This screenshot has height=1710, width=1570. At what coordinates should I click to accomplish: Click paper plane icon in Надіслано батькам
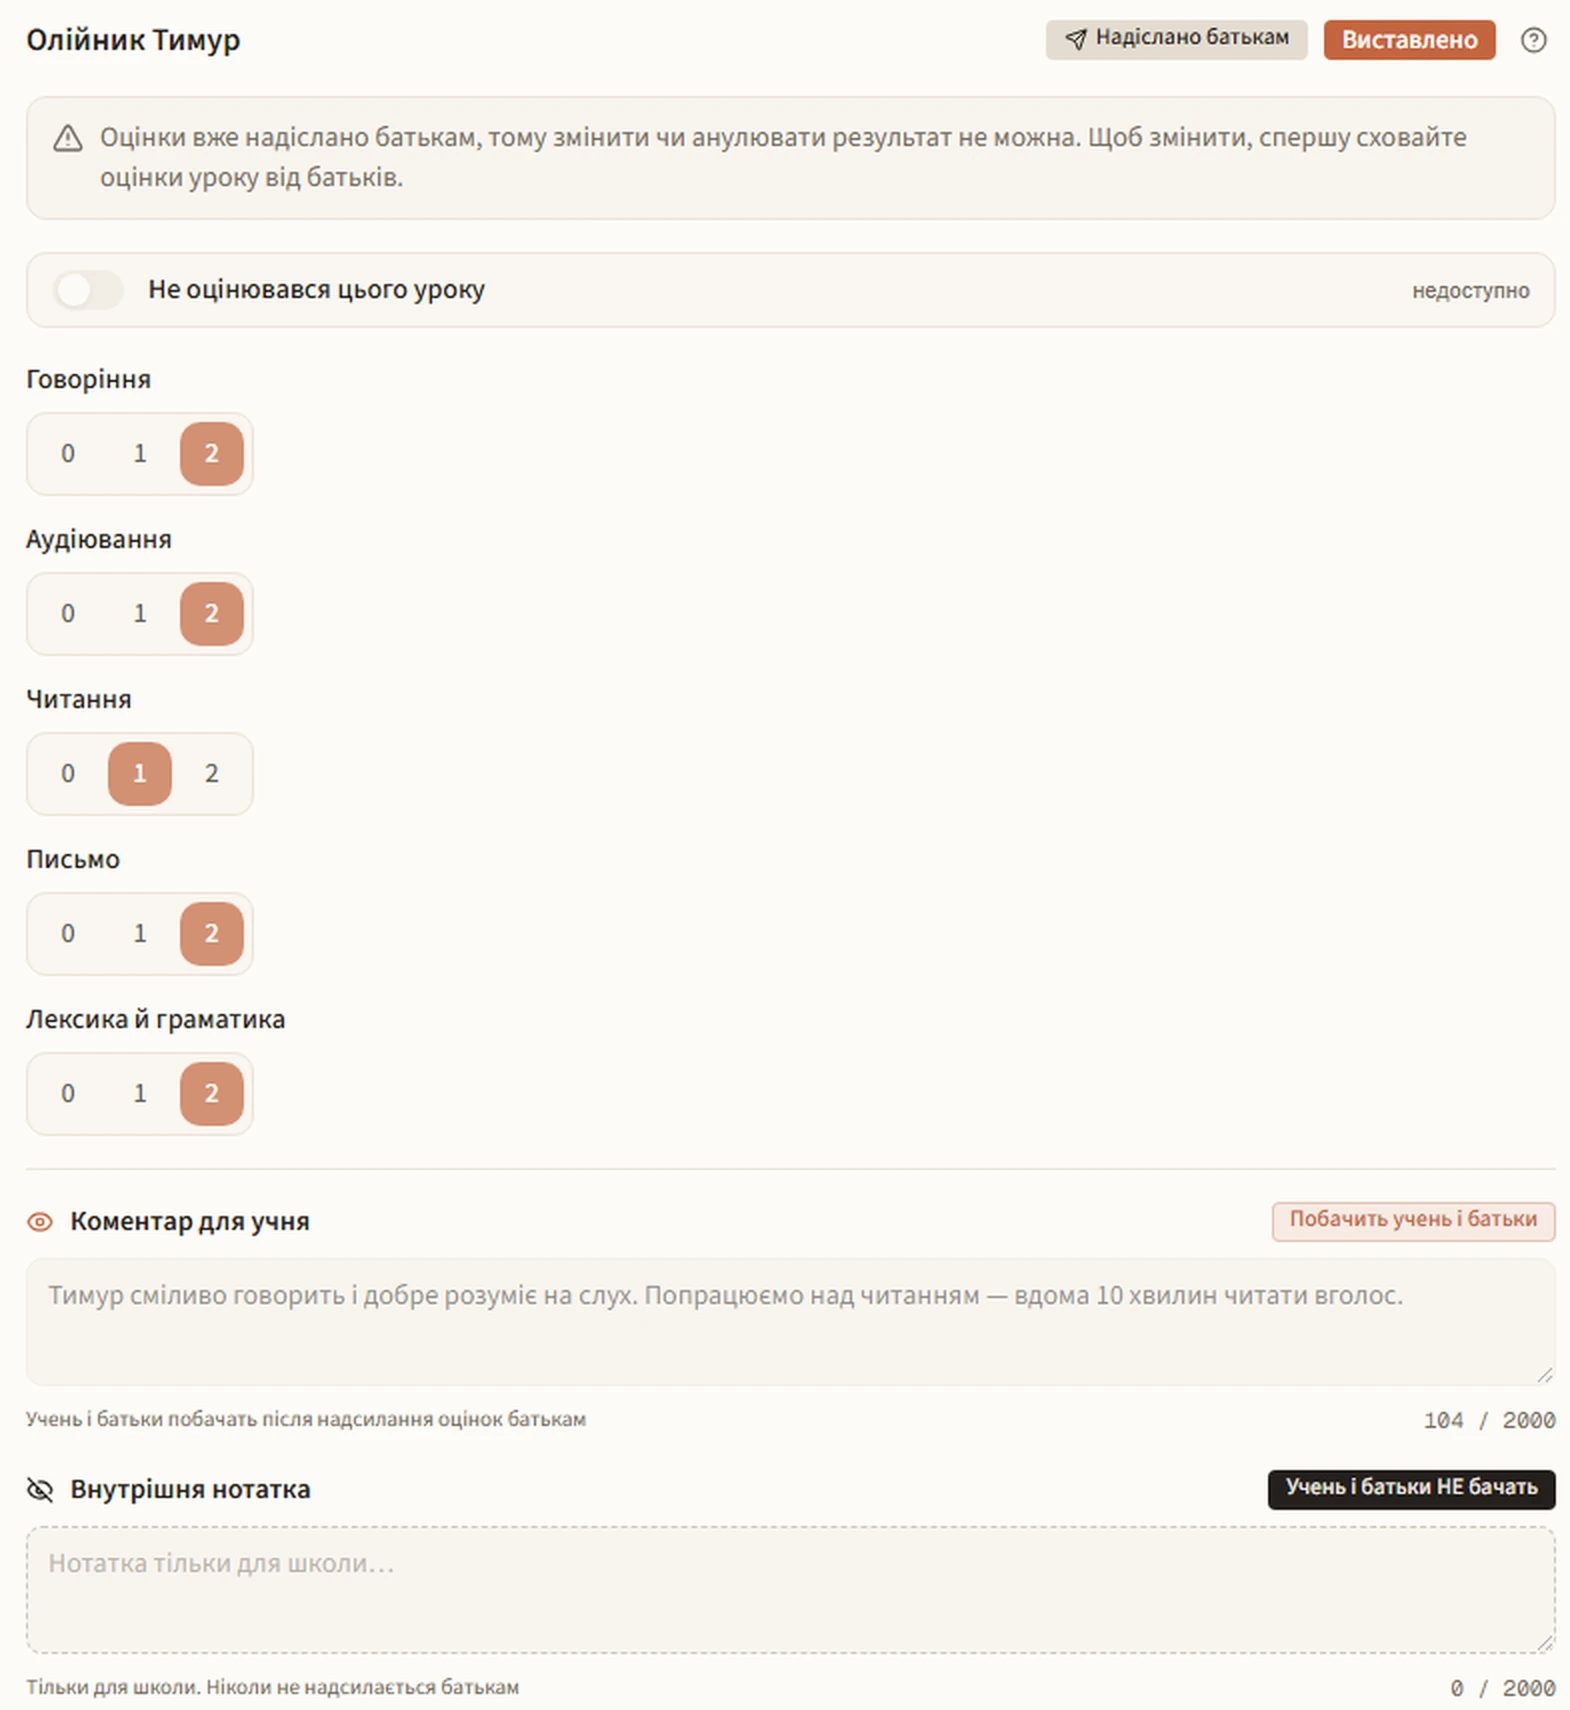(1075, 39)
